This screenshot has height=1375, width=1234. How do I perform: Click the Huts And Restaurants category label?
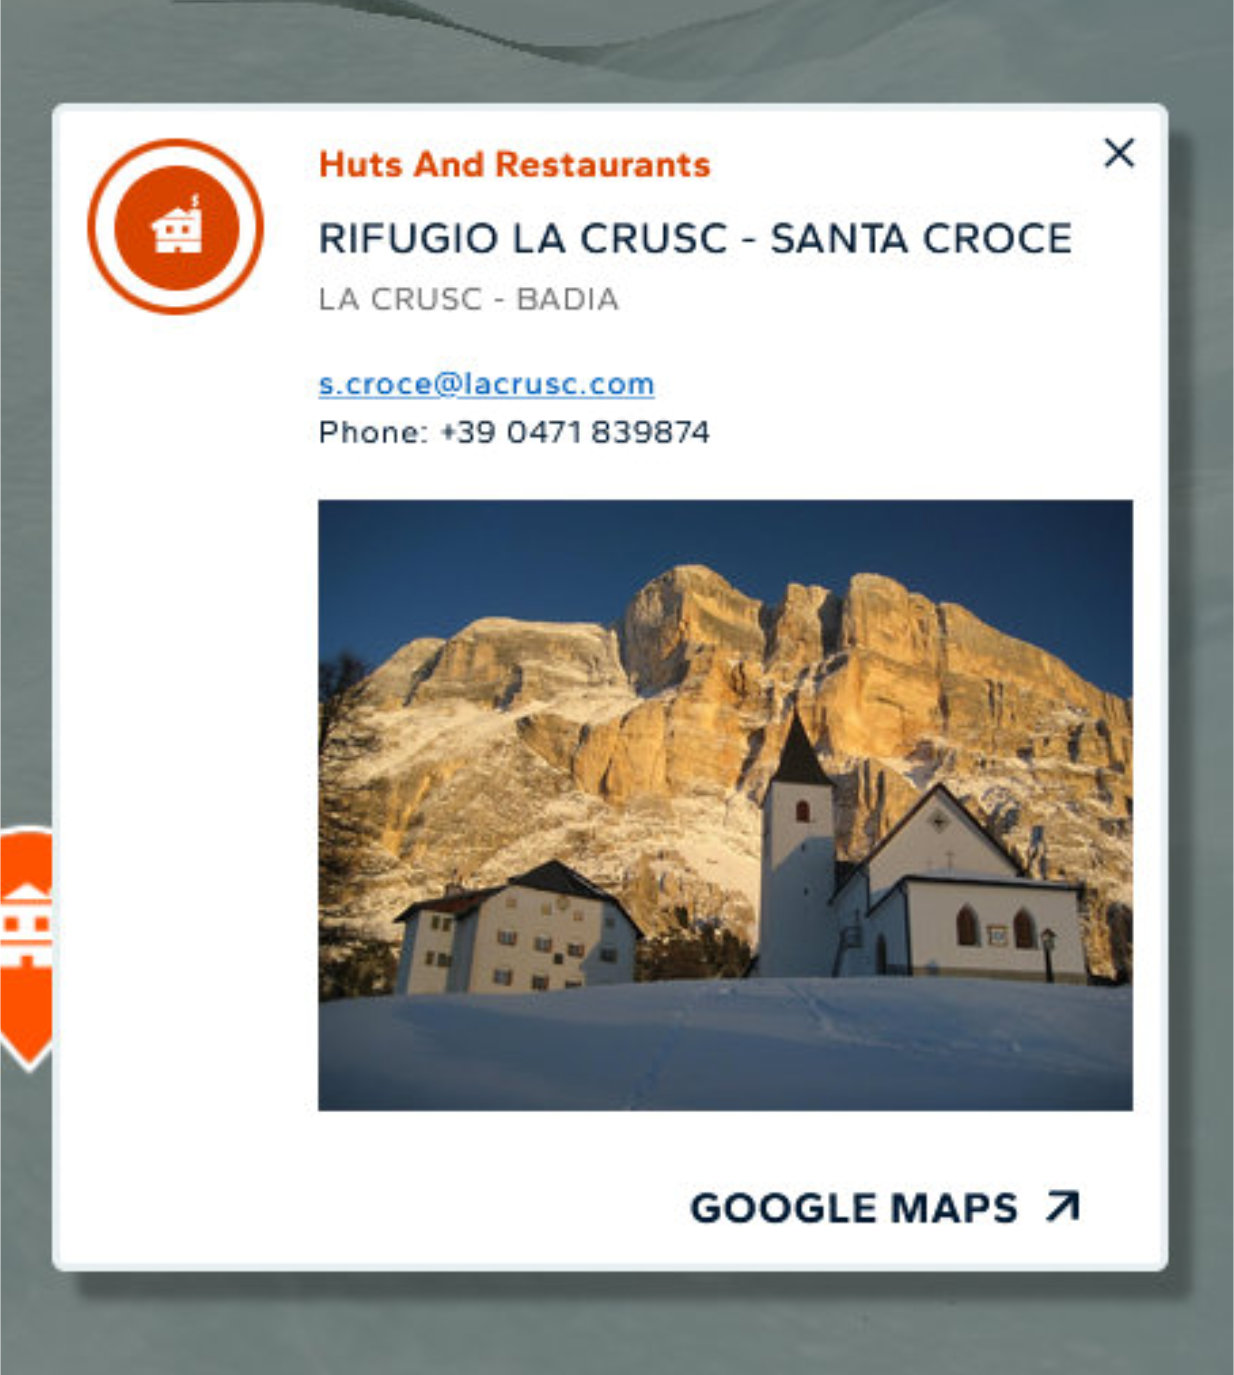(514, 164)
